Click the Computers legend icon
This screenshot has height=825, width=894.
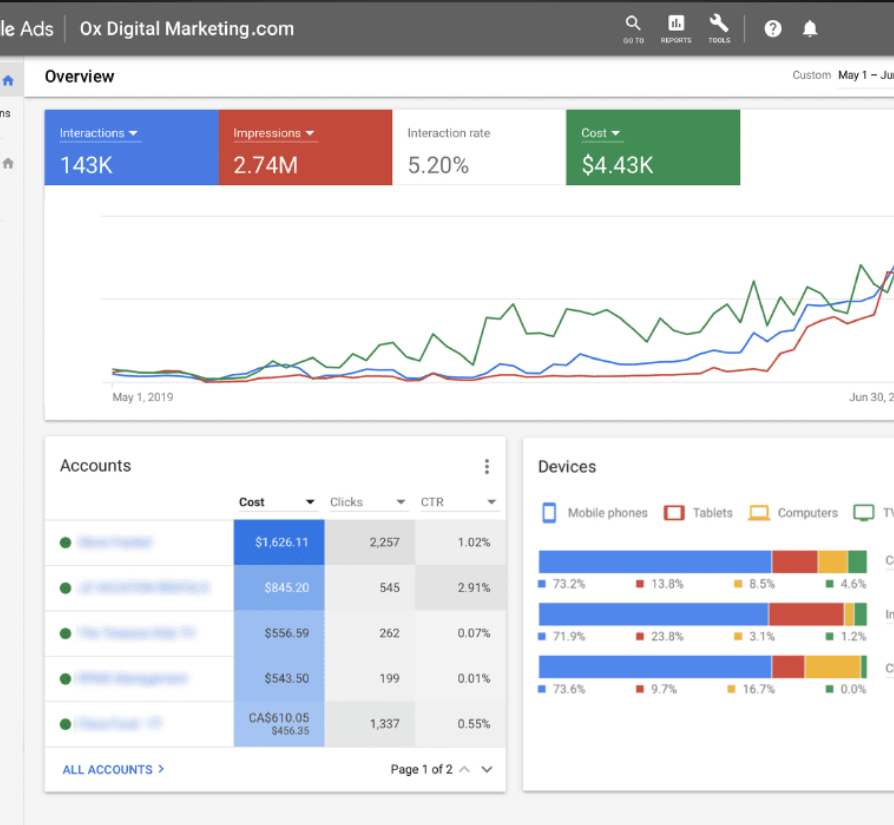coord(759,513)
